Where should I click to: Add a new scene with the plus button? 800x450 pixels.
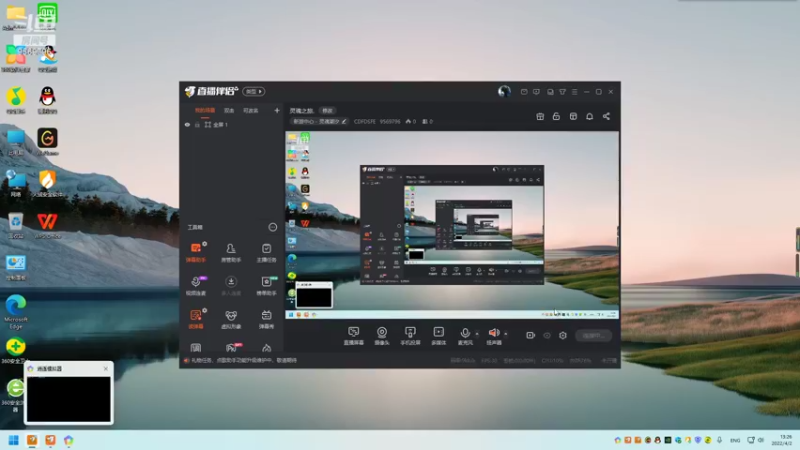(277, 110)
